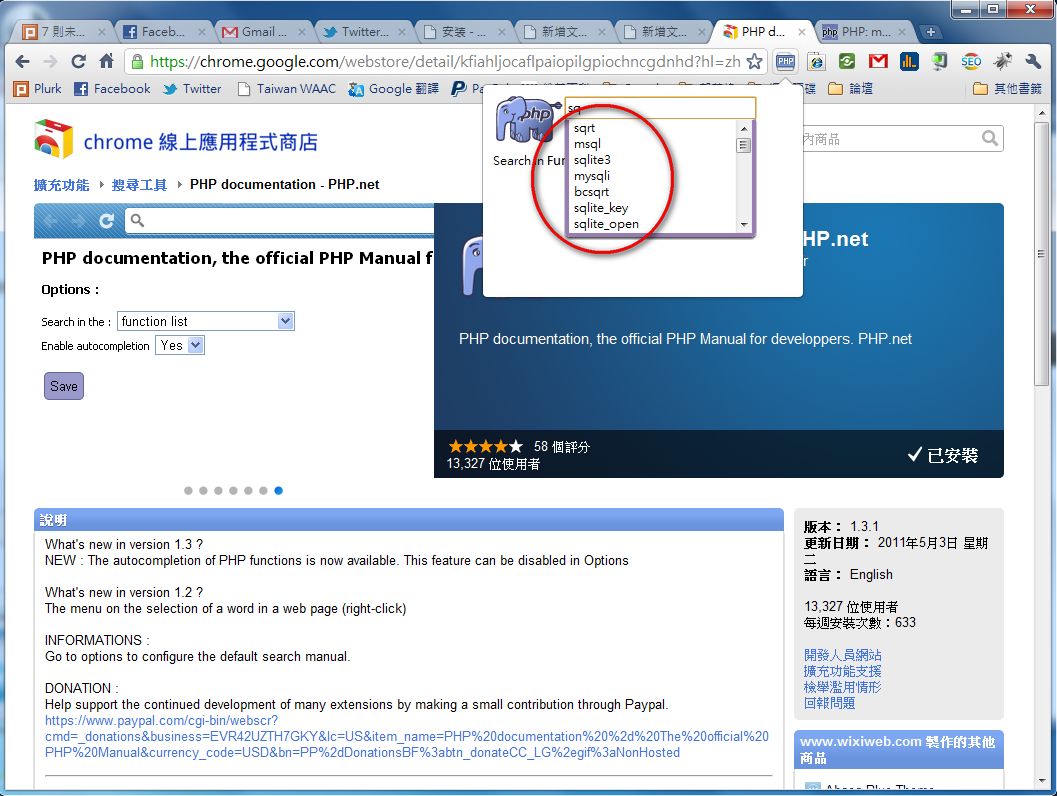This screenshot has height=796, width=1057.
Task: Click the 檢舉濫用情形 link
Action: 843,687
